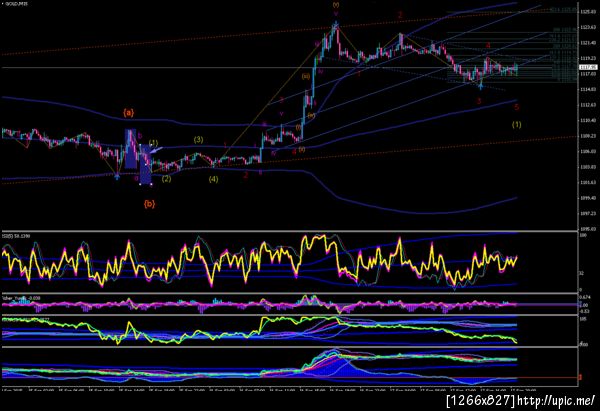Click the 1103.83 price axis label
600x411 pixels.
[x=588, y=167]
